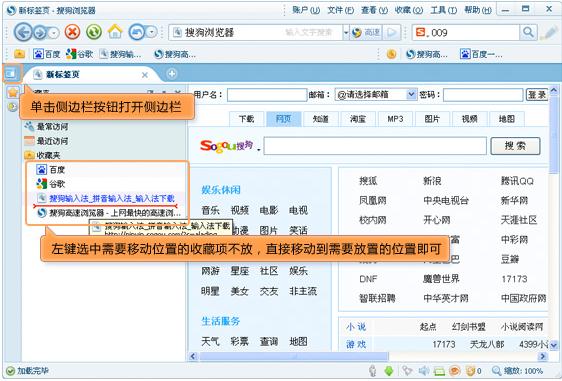This screenshot has width=562, height=381.
Task: Open the 帮助(H) menu
Action: (478, 10)
